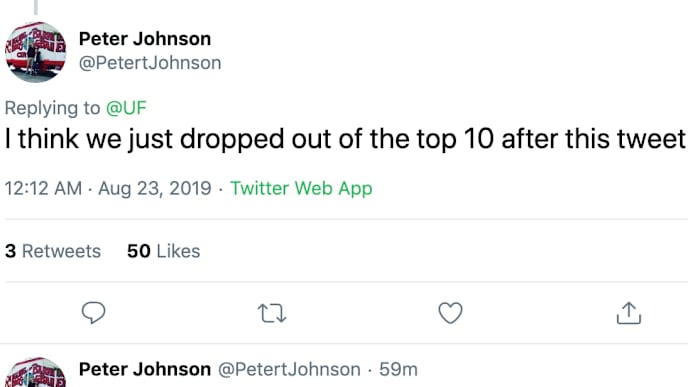The width and height of the screenshot is (688, 387).
Task: Like the tweet with heart icon
Action: 451,313
